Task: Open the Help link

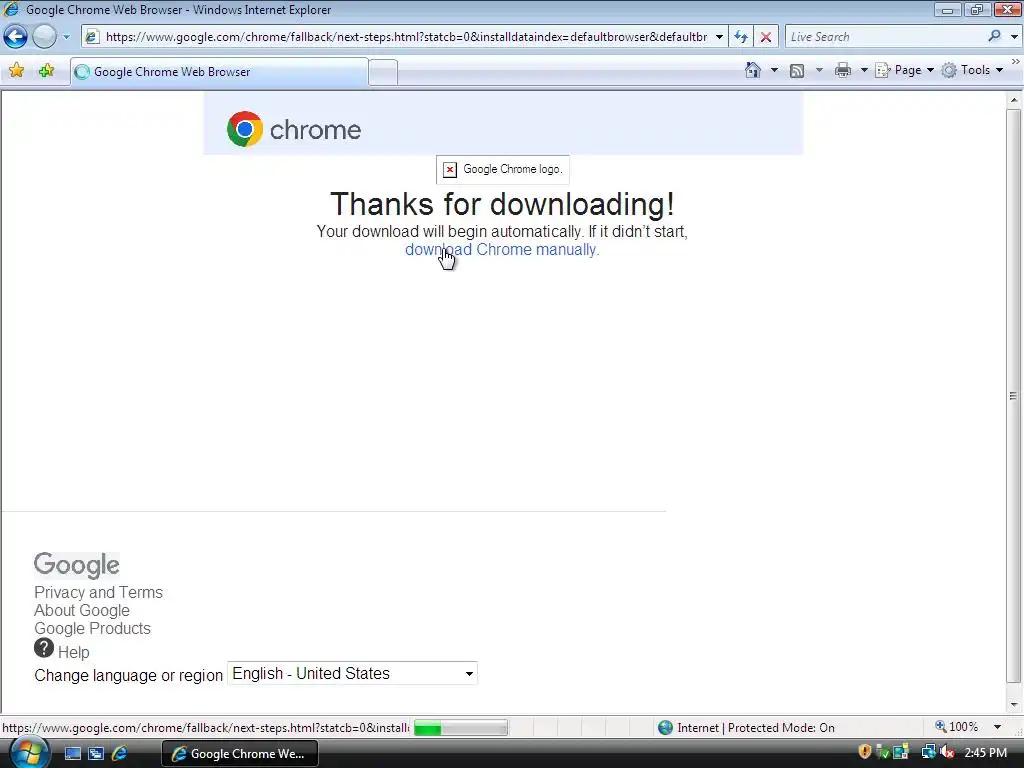Action: 74,652
